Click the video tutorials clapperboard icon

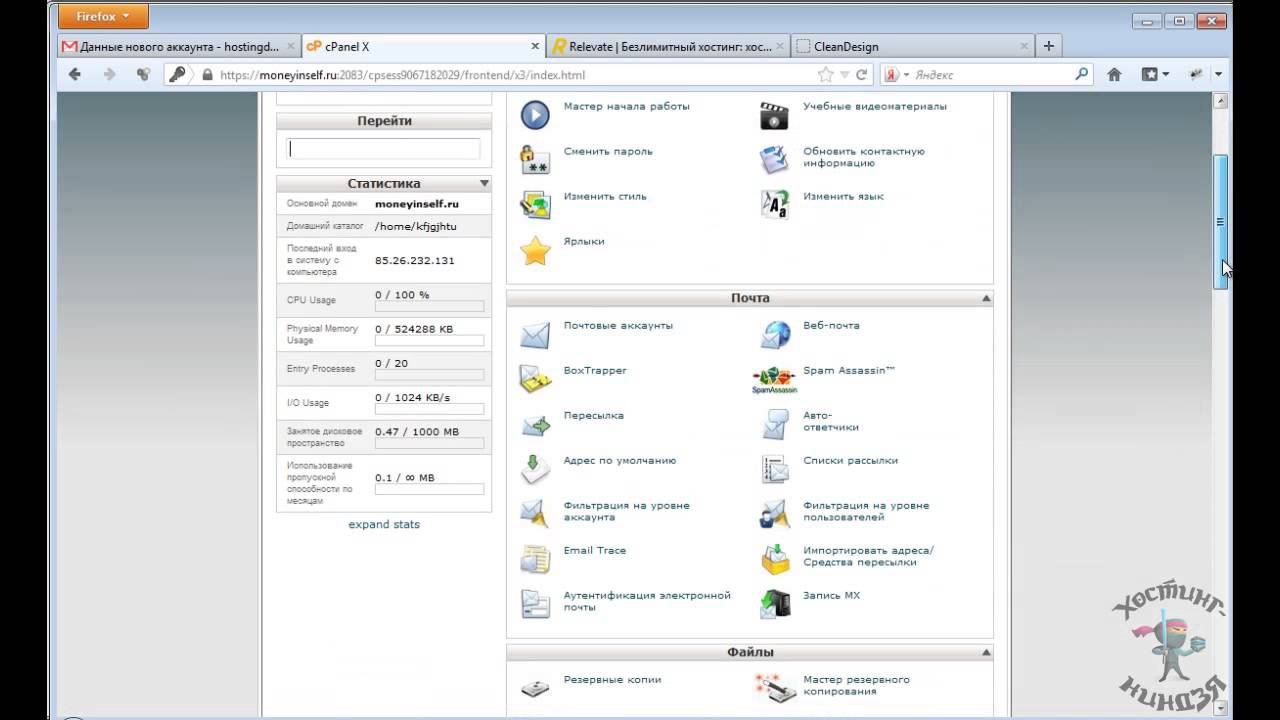[775, 115]
